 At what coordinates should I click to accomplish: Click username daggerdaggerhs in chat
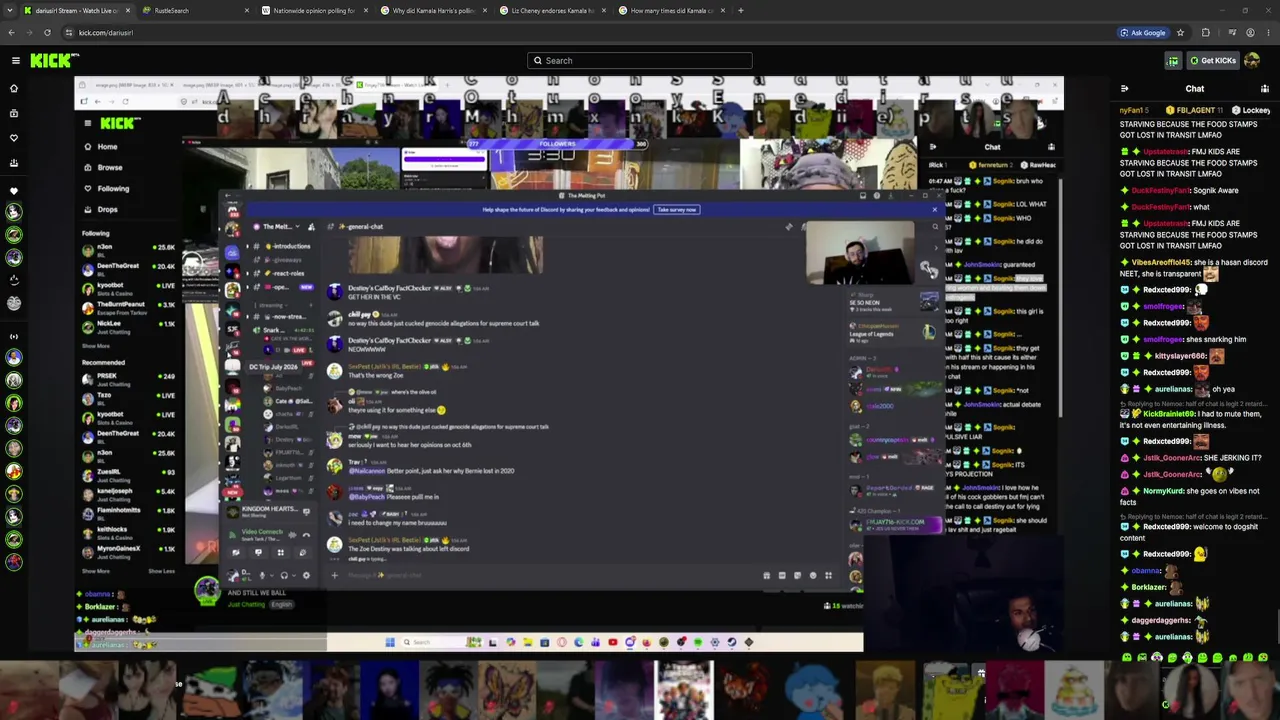coord(1161,620)
